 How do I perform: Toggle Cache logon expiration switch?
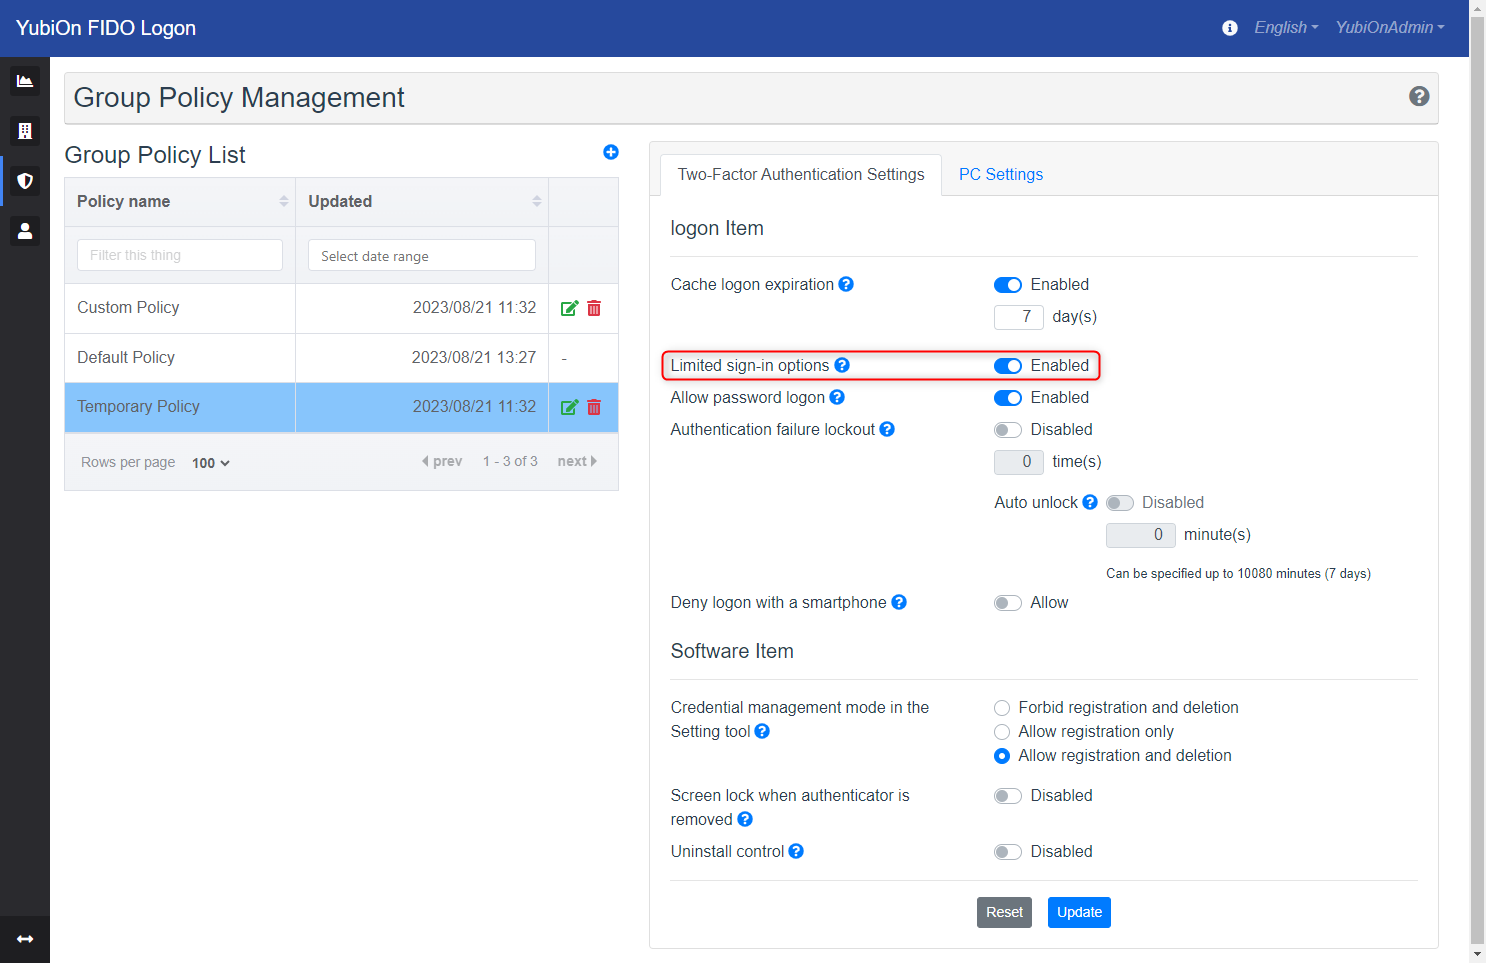1008,285
